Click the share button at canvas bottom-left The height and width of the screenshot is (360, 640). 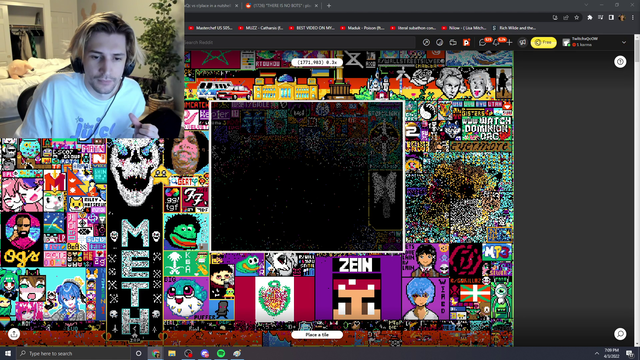click(13, 334)
